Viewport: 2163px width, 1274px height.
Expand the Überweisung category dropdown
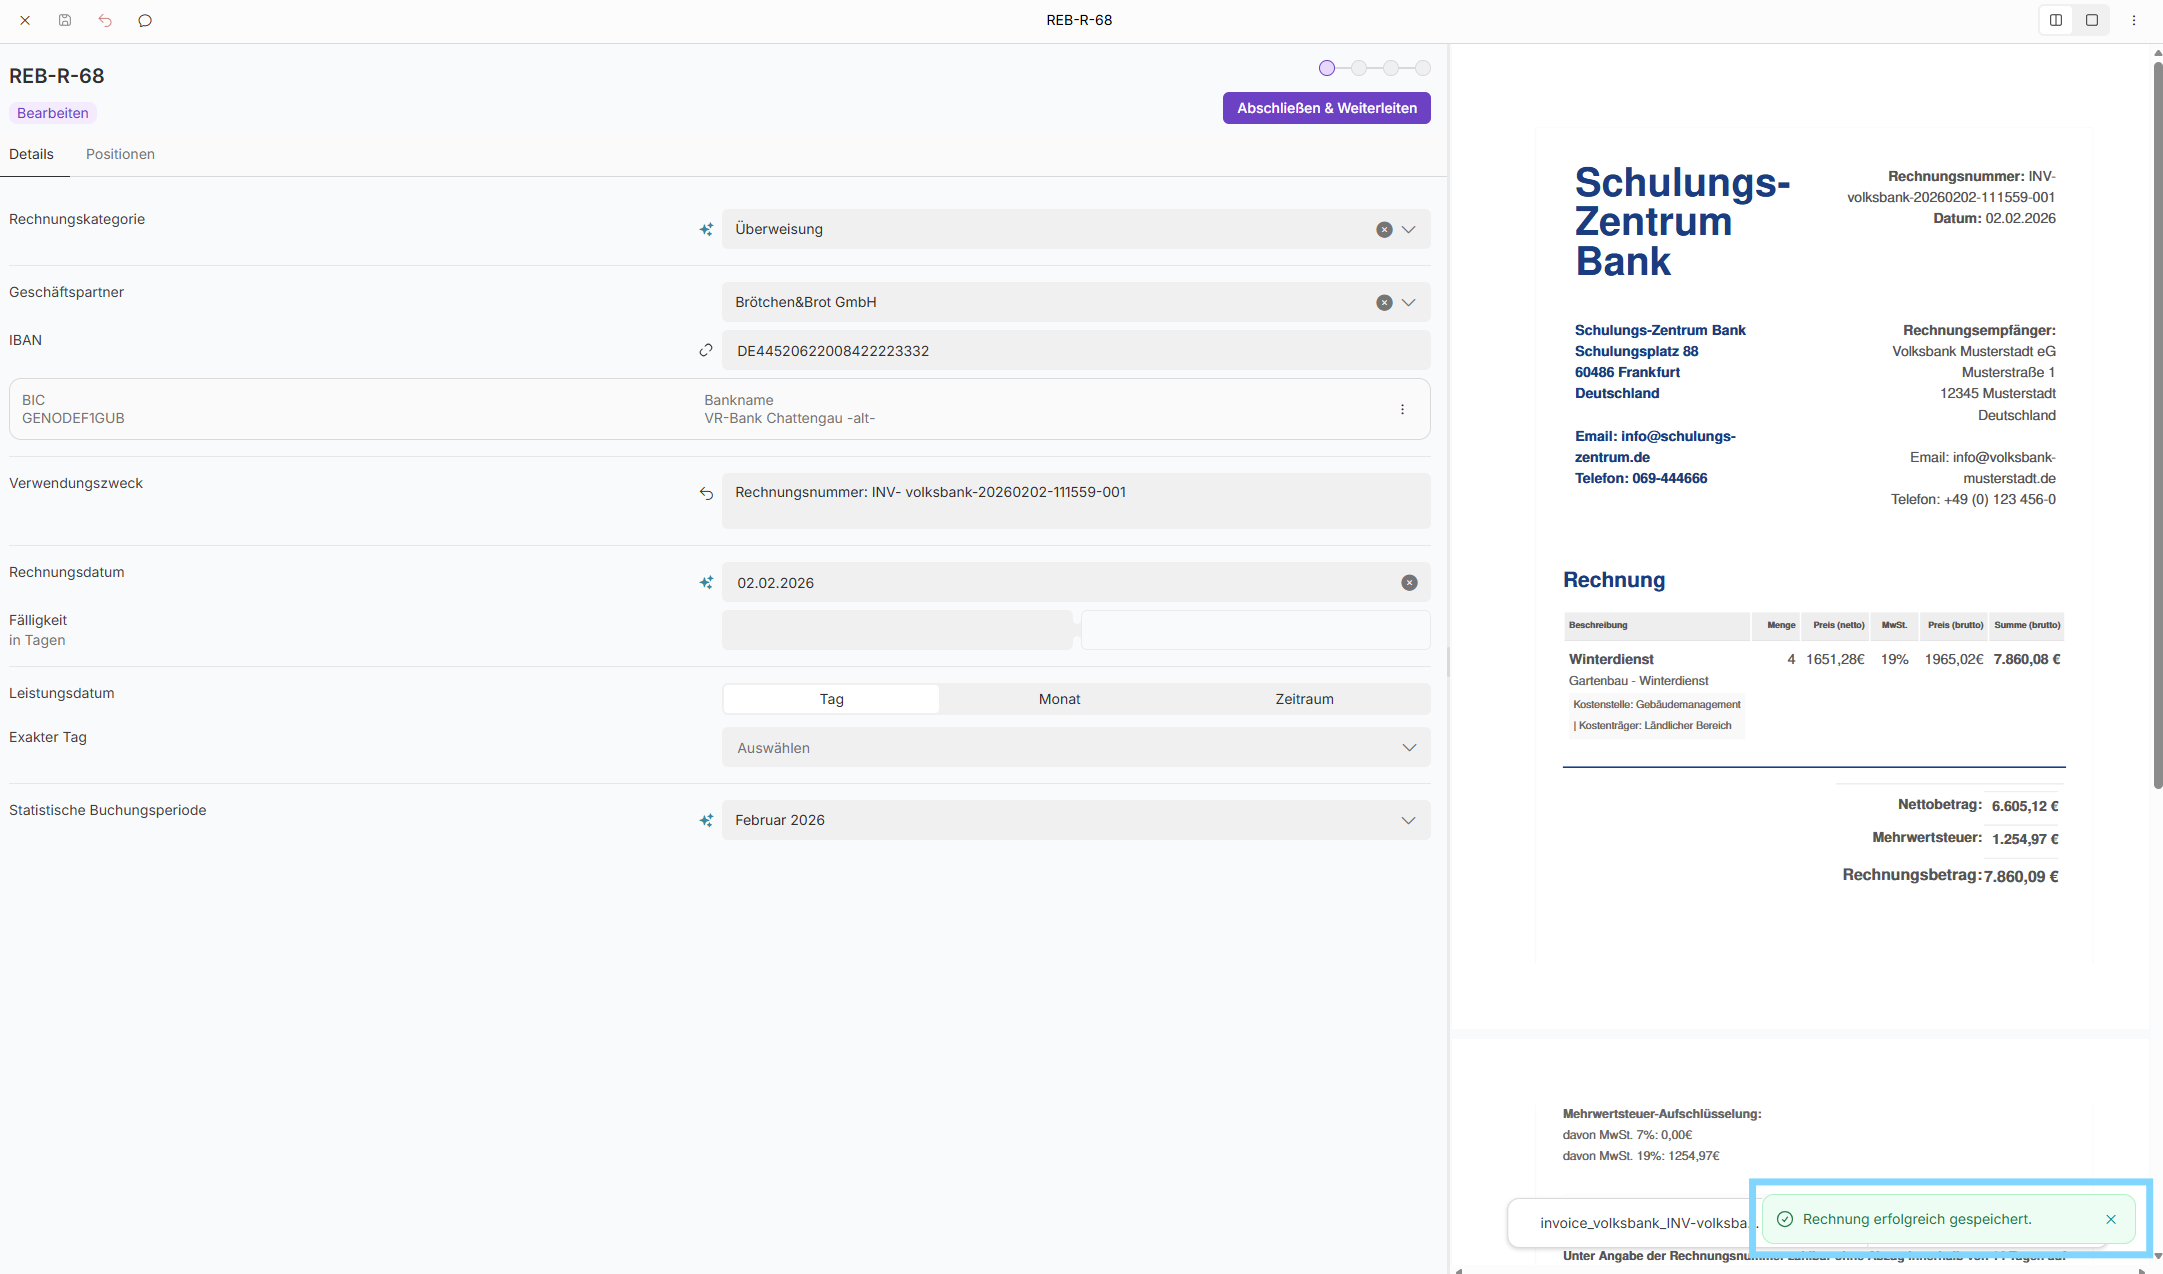click(1408, 229)
